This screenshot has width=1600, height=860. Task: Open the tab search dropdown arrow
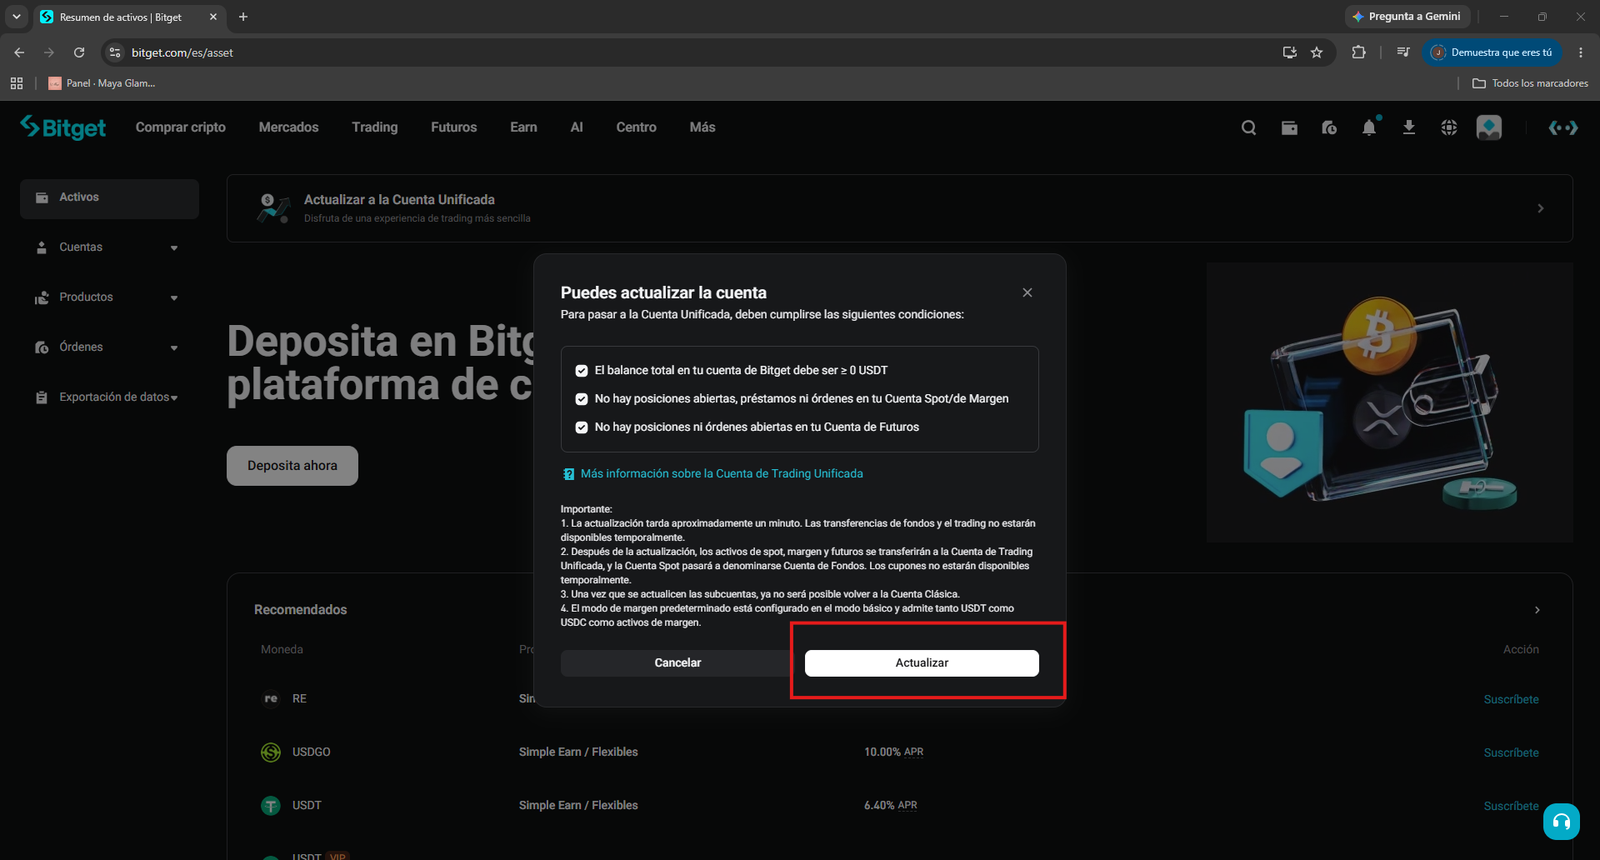16,17
